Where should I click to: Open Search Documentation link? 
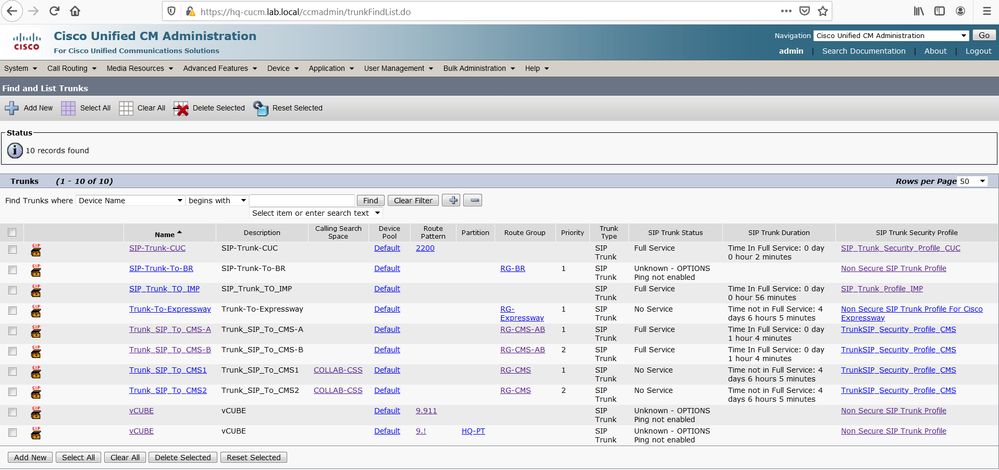(863, 51)
